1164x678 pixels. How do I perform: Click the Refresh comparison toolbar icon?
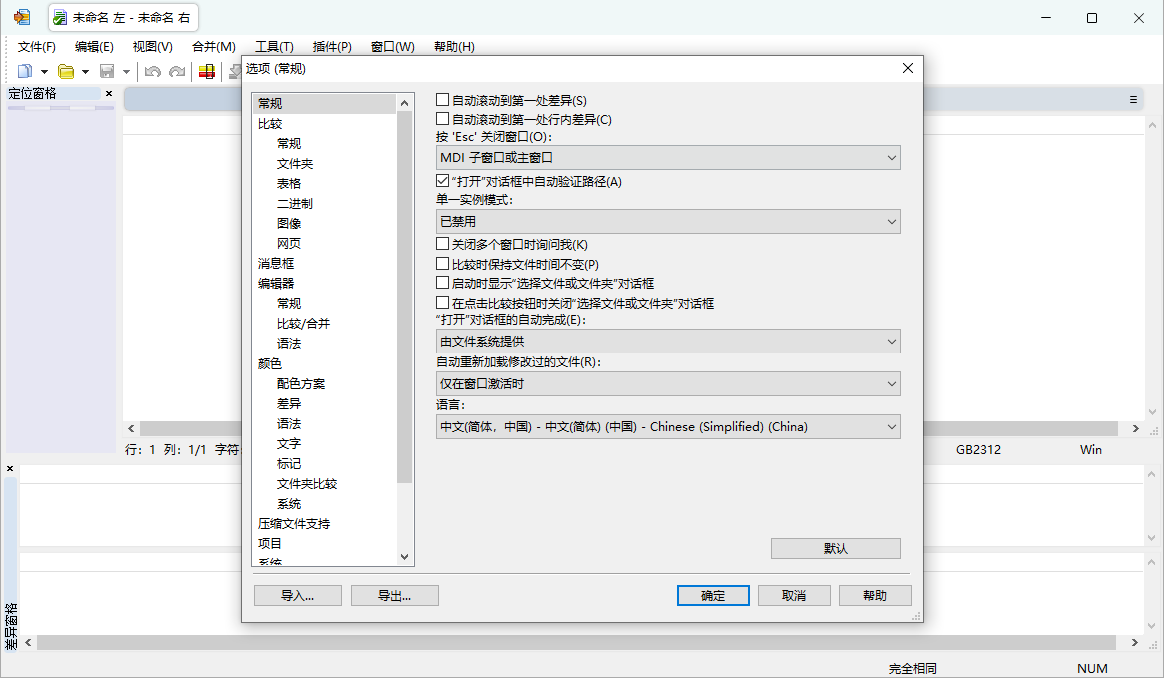[x=208, y=70]
